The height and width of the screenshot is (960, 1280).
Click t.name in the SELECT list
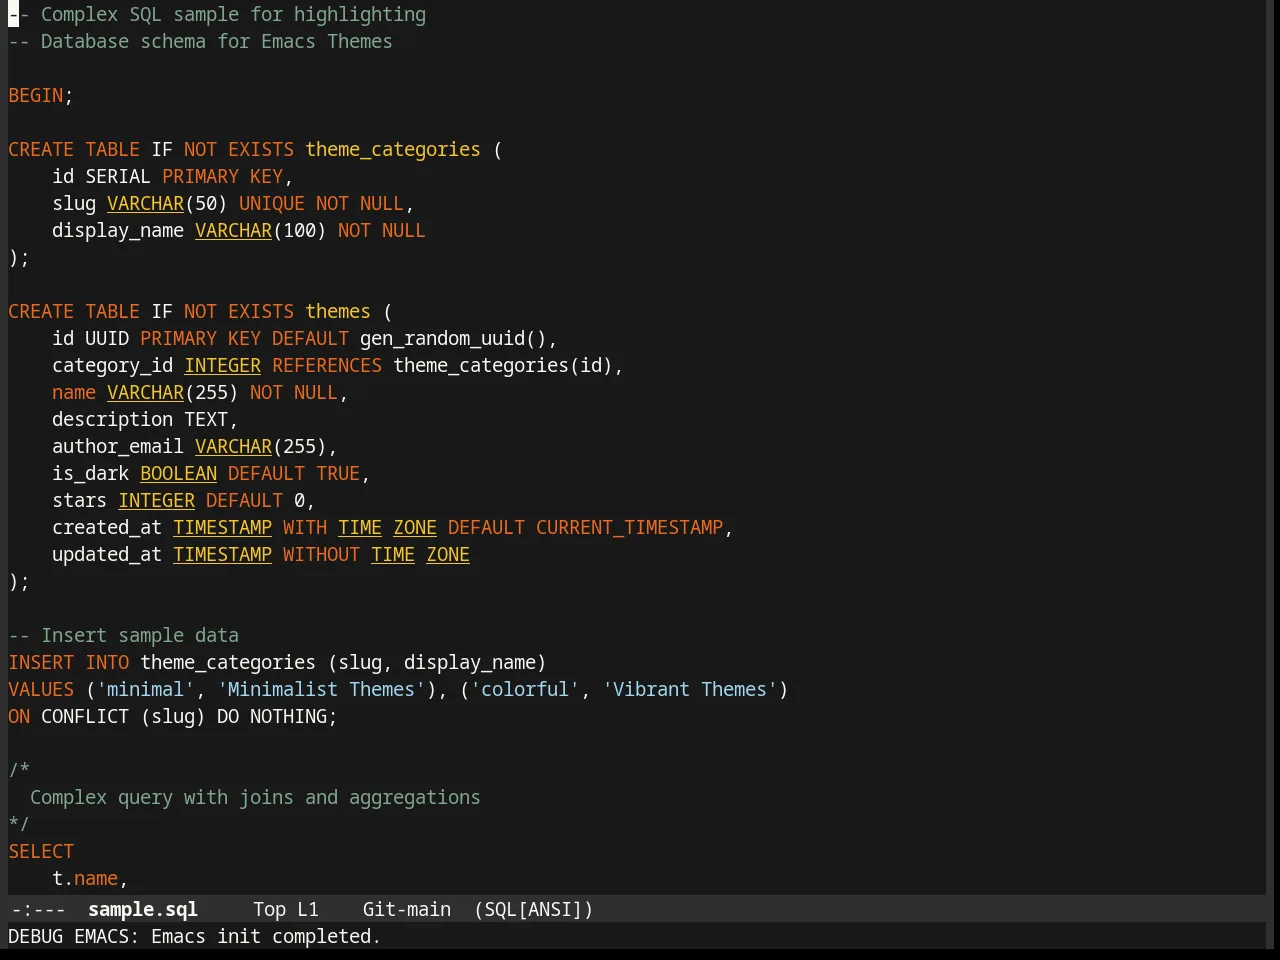tap(85, 878)
